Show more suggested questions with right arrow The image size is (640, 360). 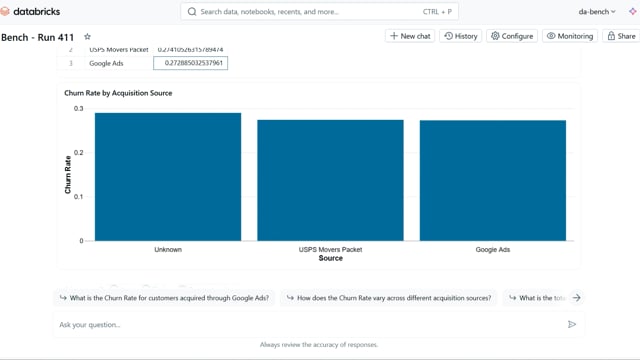pos(576,298)
